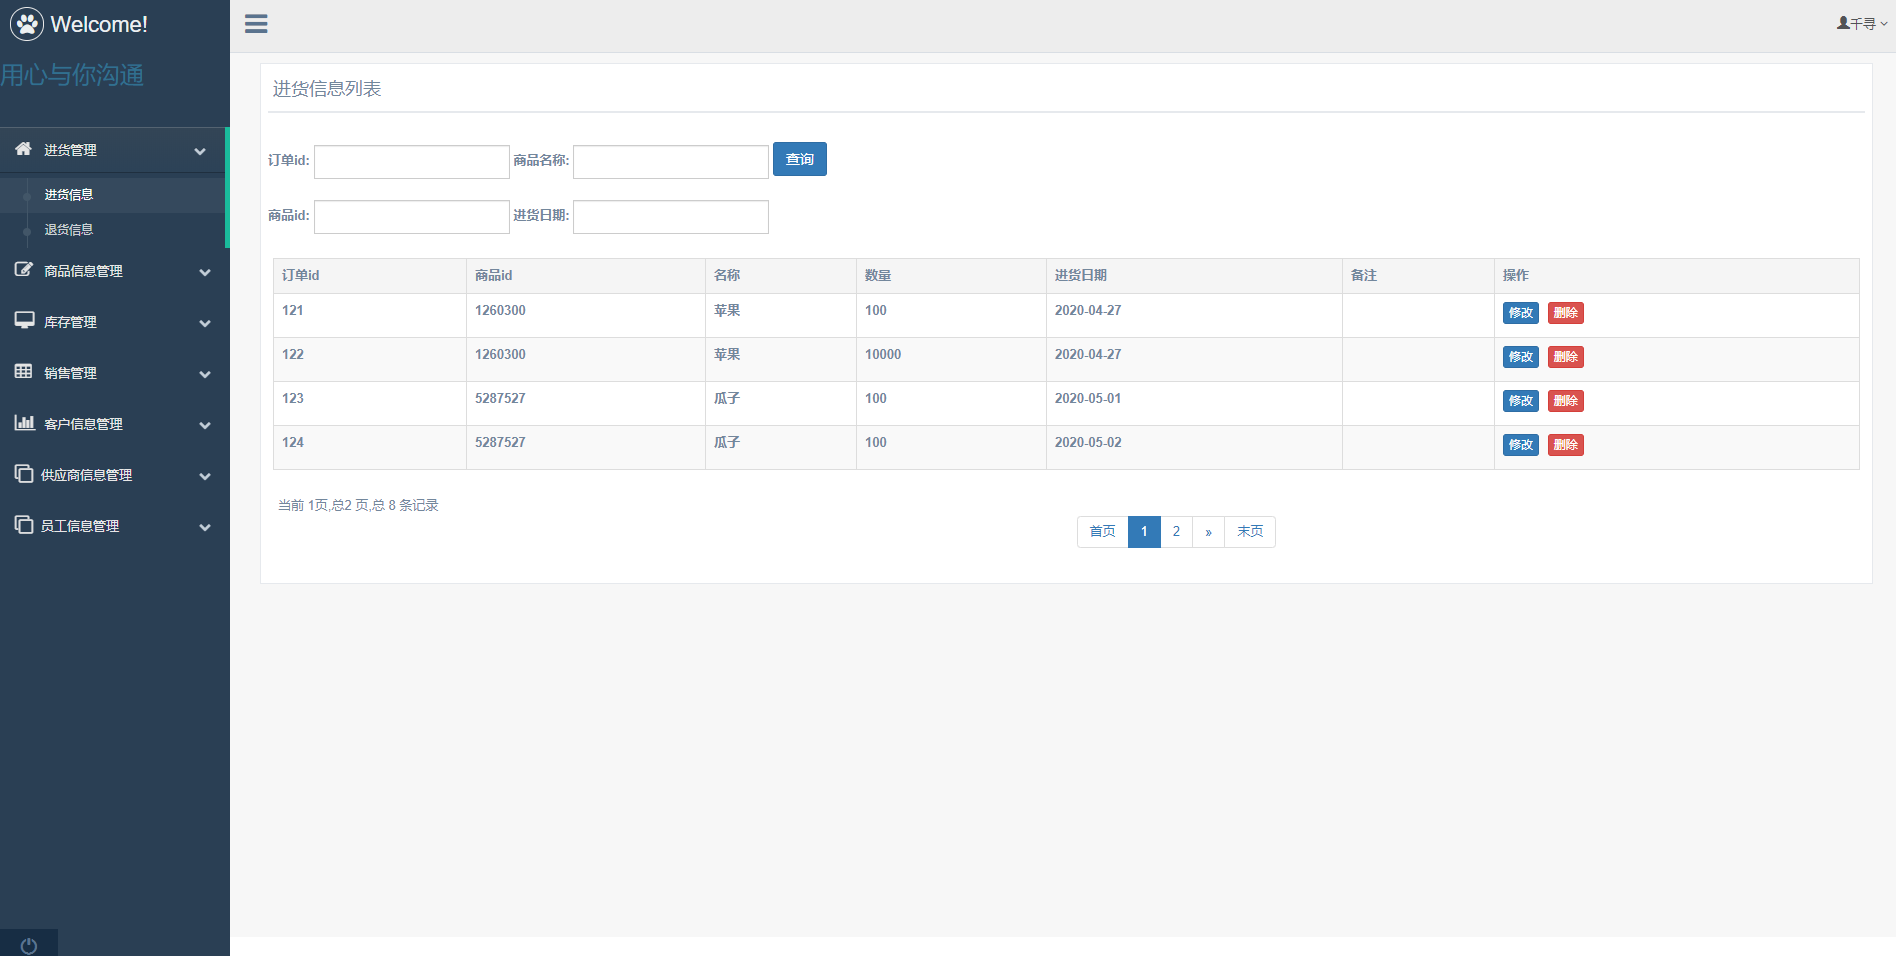Focus the 订单id input field
This screenshot has width=1896, height=956.
(x=412, y=162)
